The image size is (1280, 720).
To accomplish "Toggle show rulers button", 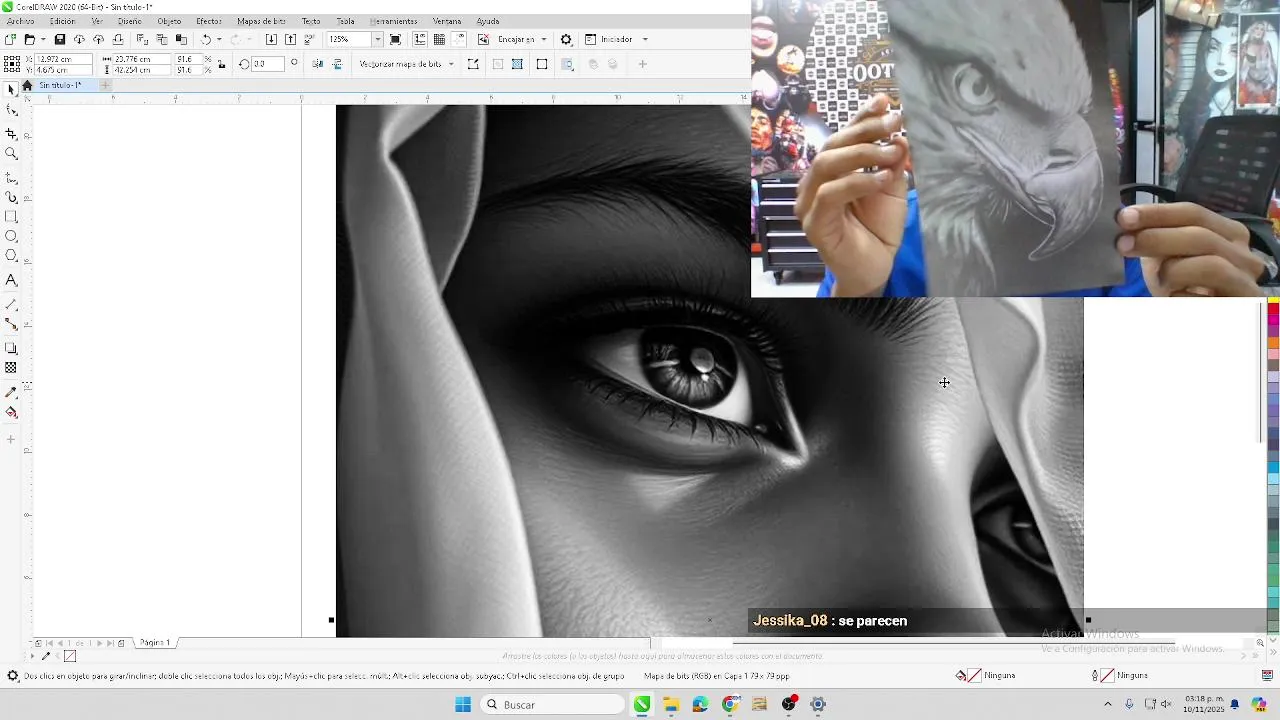I will pos(419,39).
